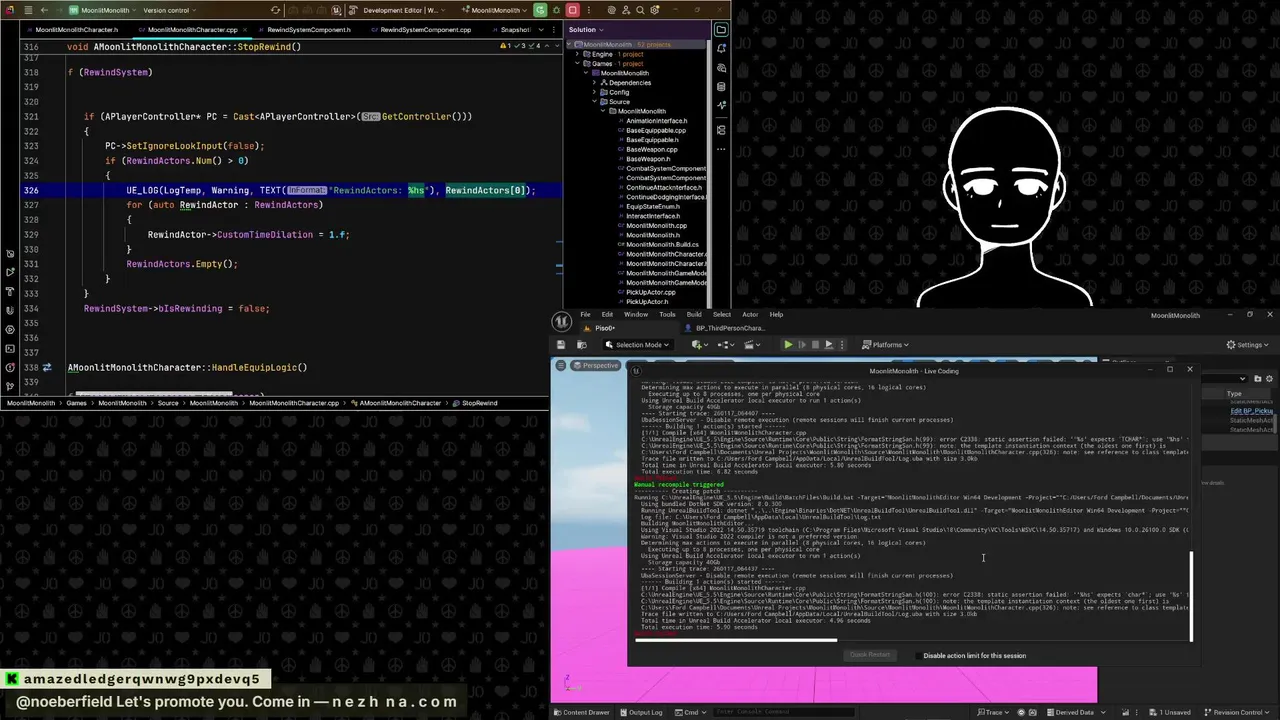Viewport: 1280px width, 720px height.
Task: Select BaseEquippable.cpp in Solution tree
Action: point(655,130)
